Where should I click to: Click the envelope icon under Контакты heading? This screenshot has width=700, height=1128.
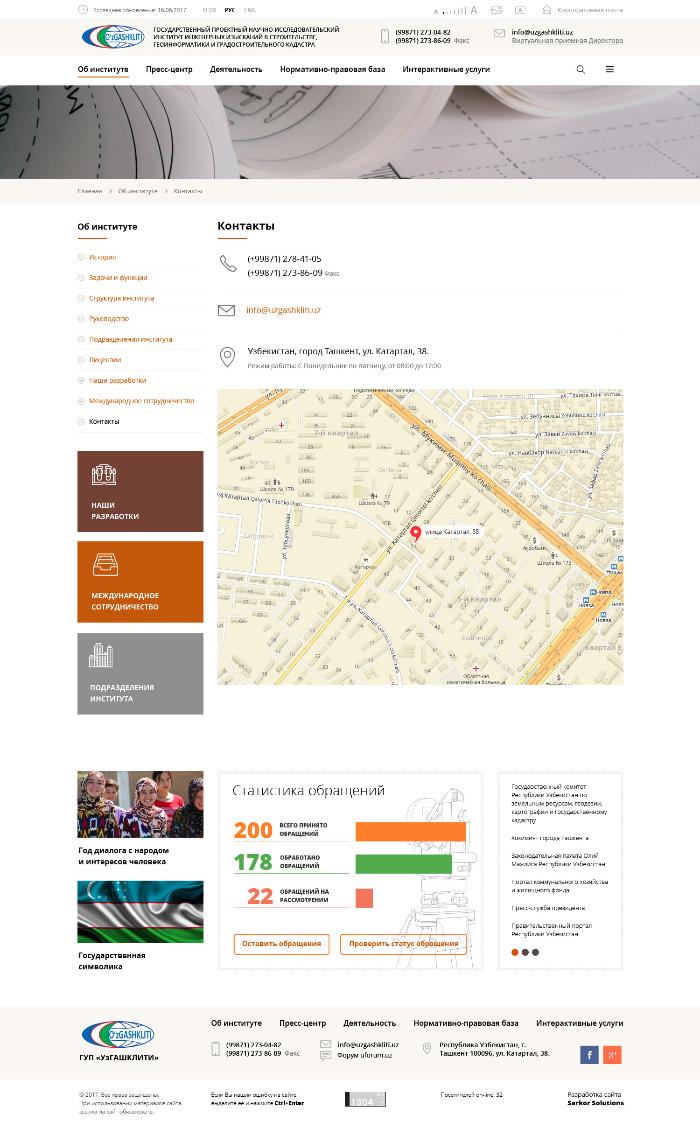pyautogui.click(x=227, y=311)
